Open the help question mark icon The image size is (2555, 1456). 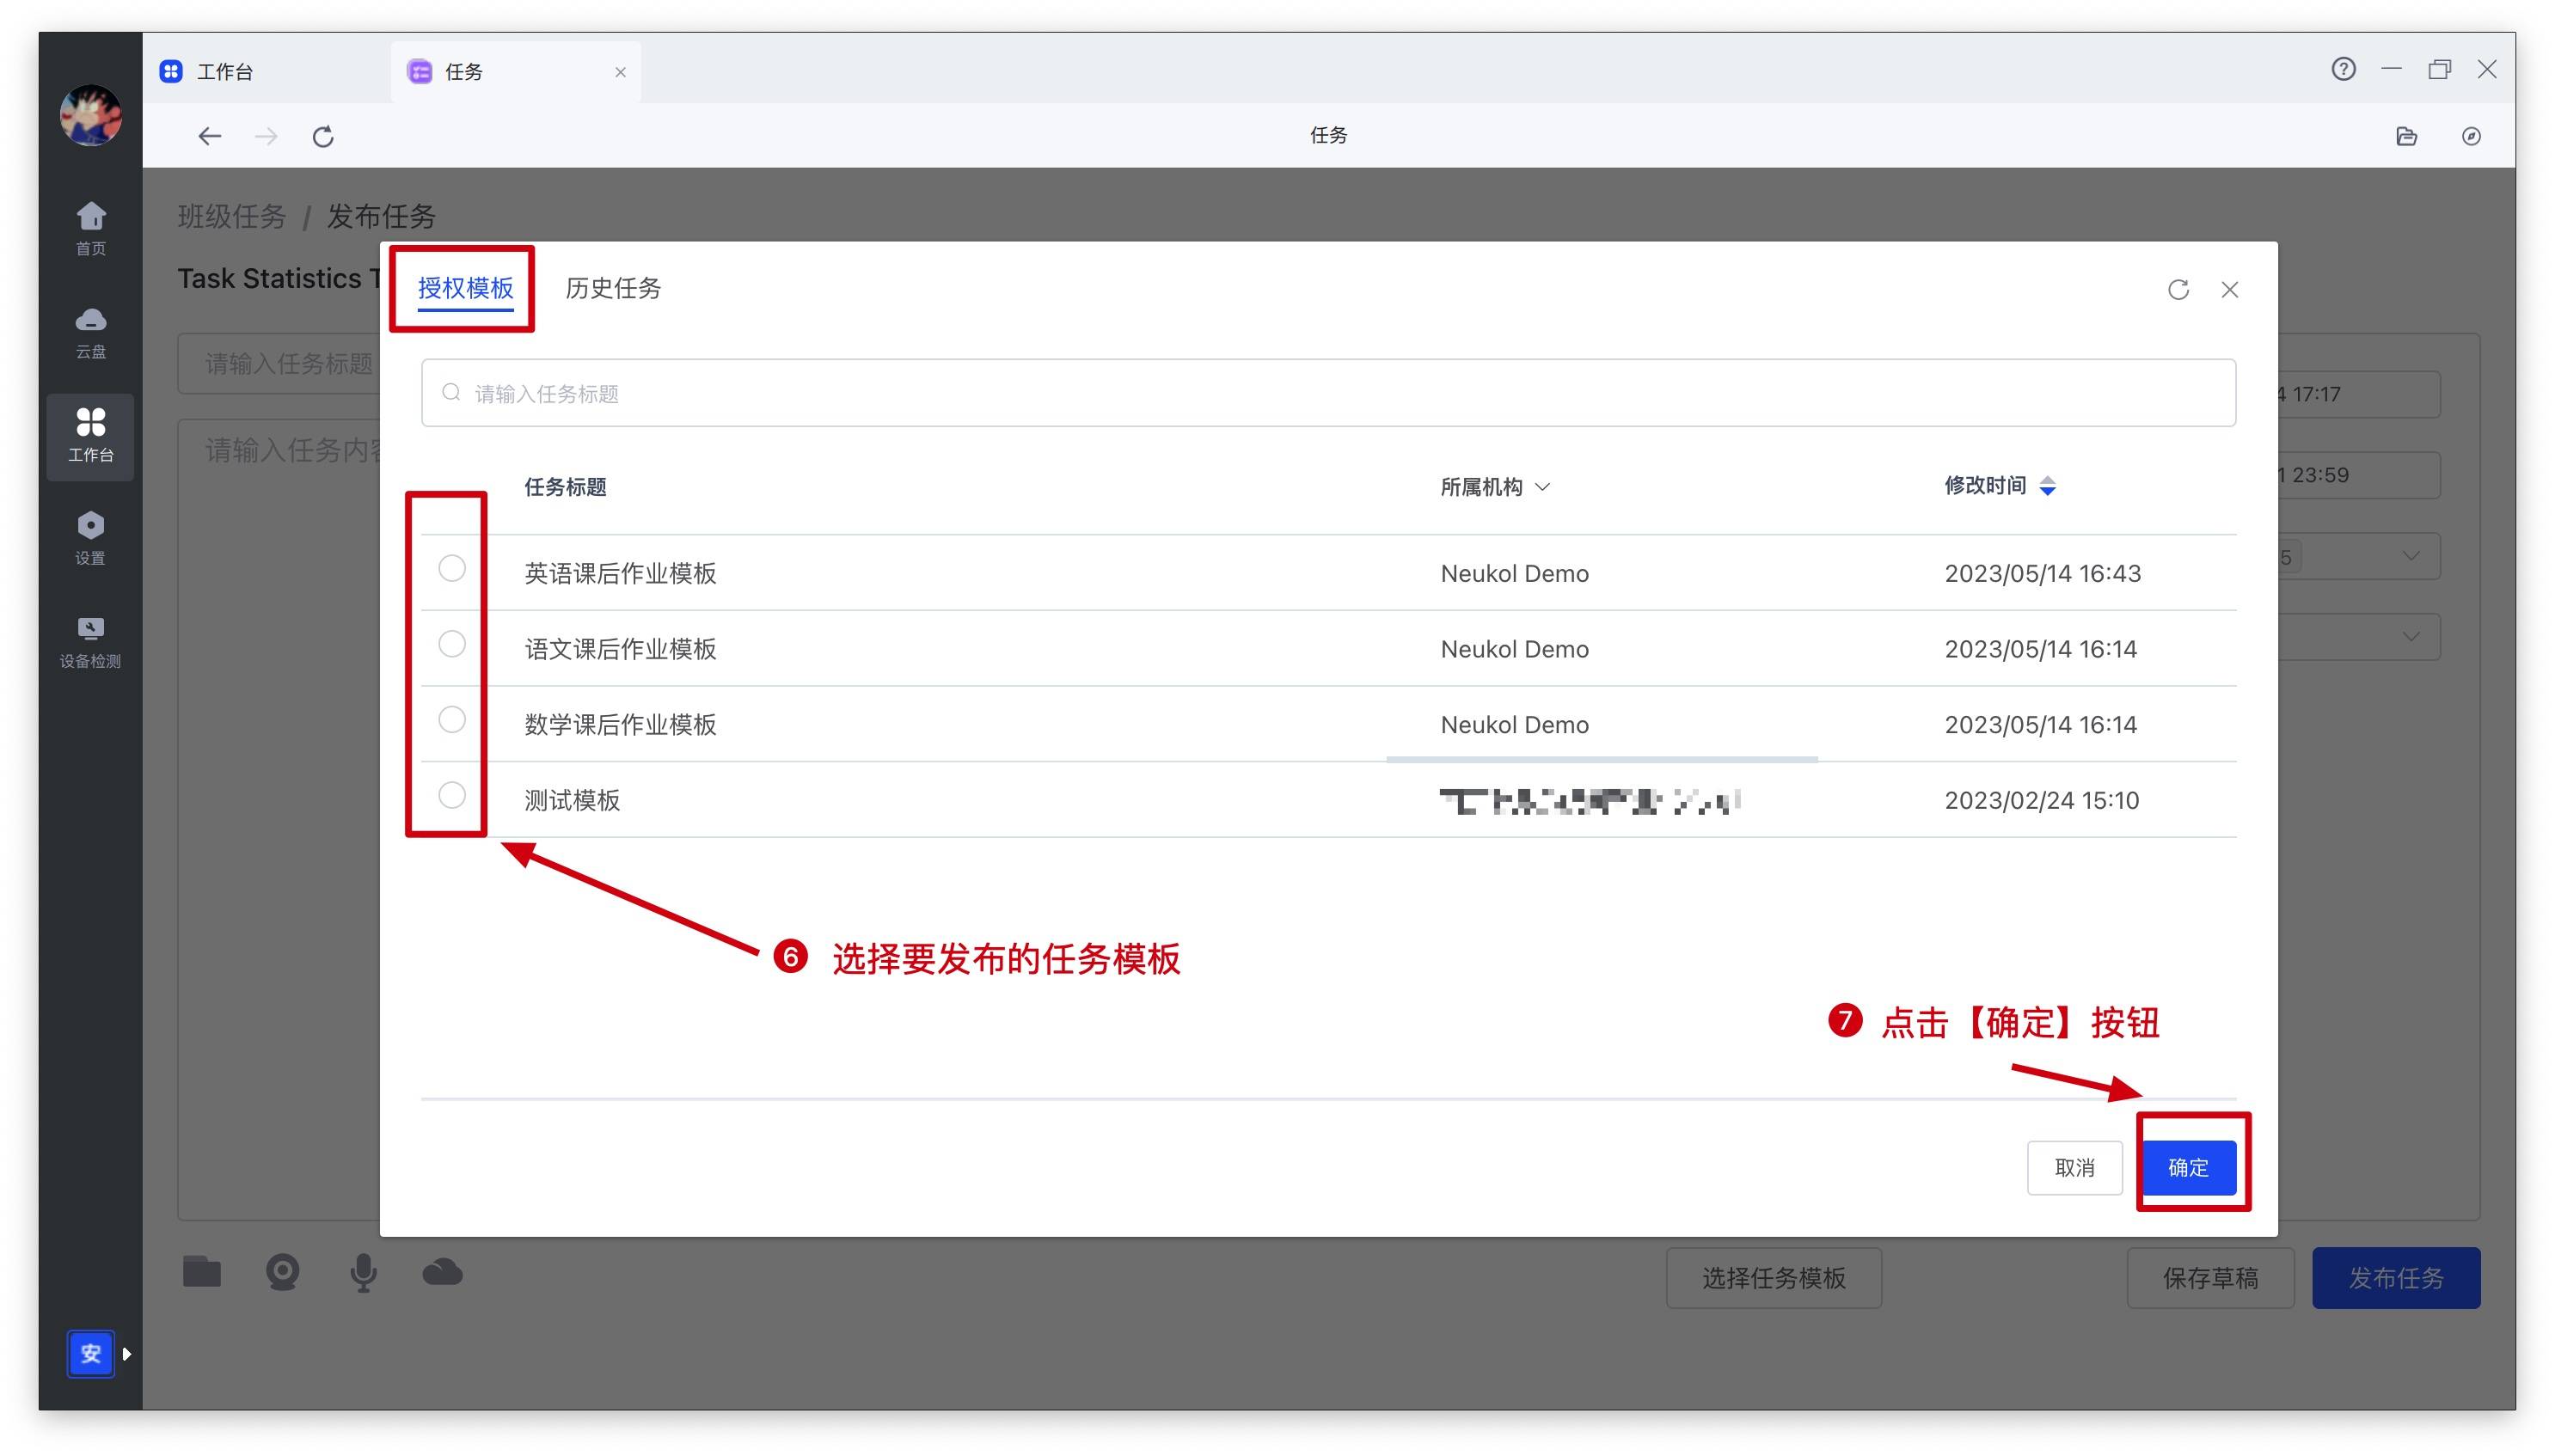coord(2343,69)
